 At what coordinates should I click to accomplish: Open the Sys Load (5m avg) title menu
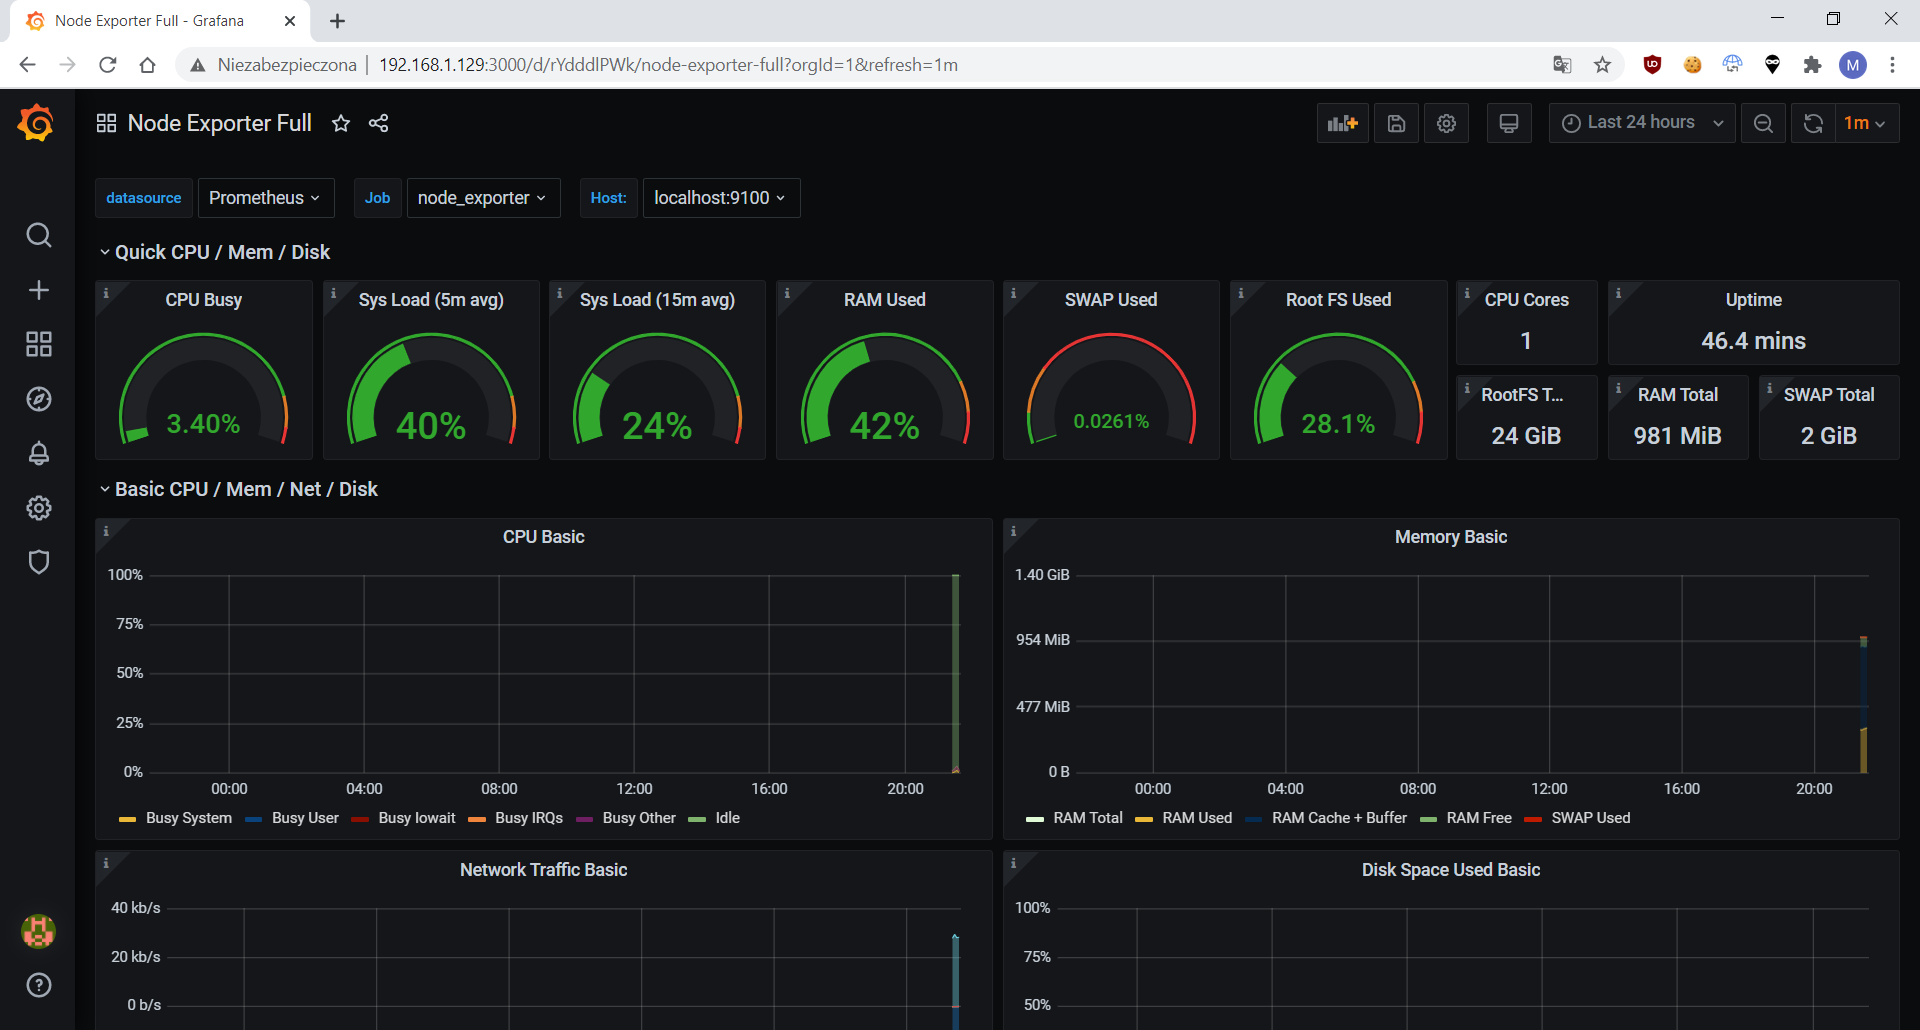pyautogui.click(x=431, y=300)
